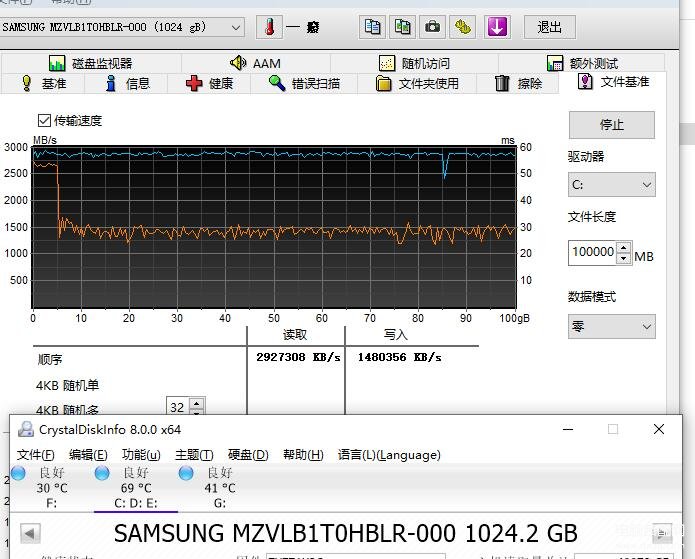
Task: Increase file length with the up stepper
Action: [x=624, y=247]
